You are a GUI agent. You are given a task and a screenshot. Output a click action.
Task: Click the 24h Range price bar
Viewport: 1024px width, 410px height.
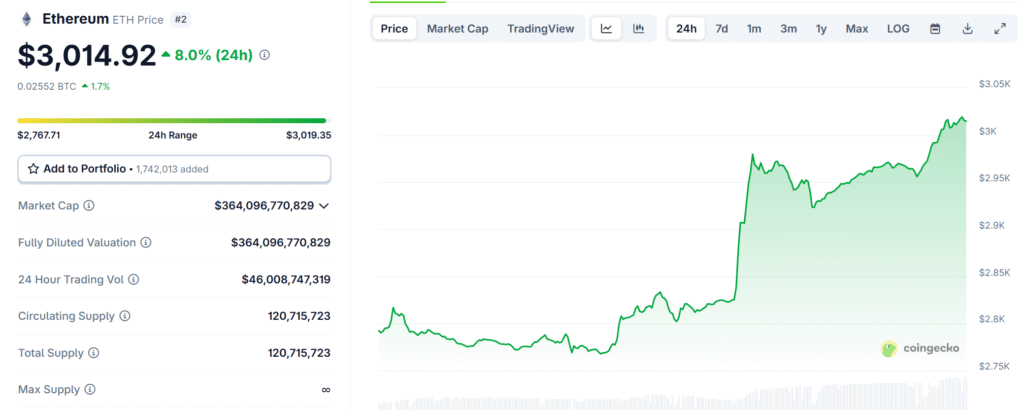[x=172, y=121]
